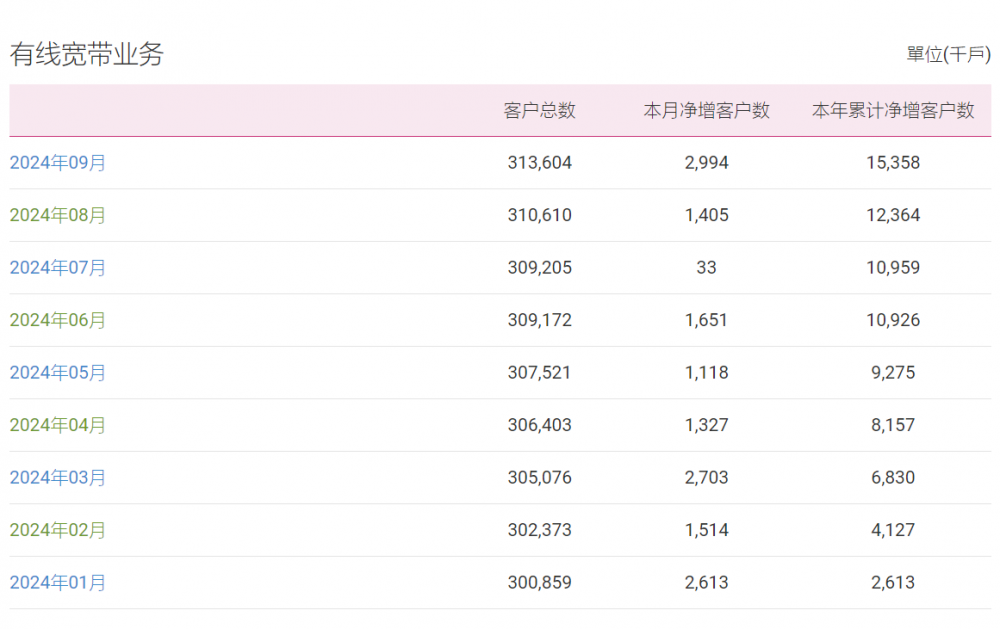Open the 2024年07月 link
Screen dimensions: 1000x629
coord(57,267)
